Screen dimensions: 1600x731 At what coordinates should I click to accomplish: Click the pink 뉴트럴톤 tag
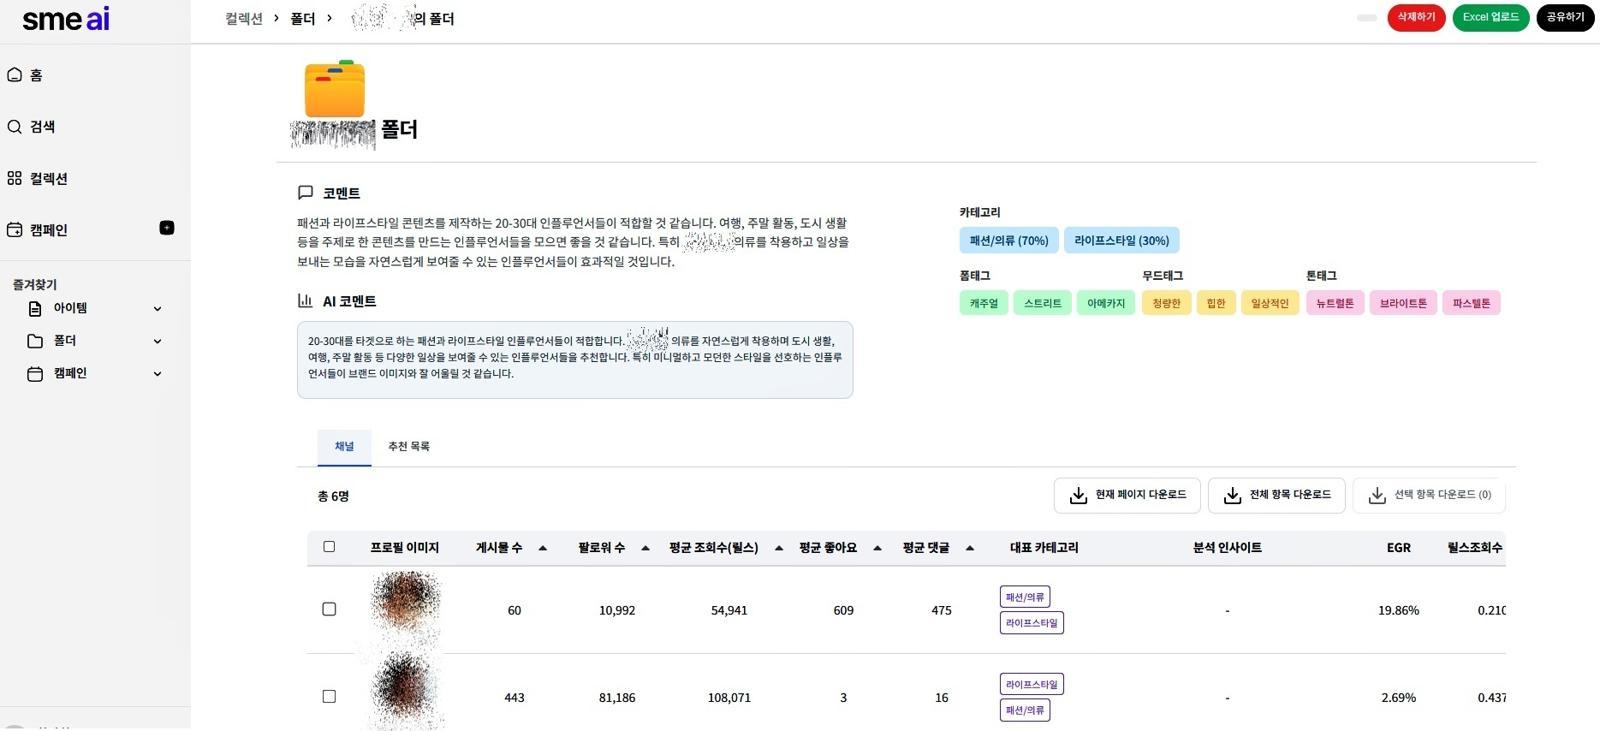click(1335, 303)
